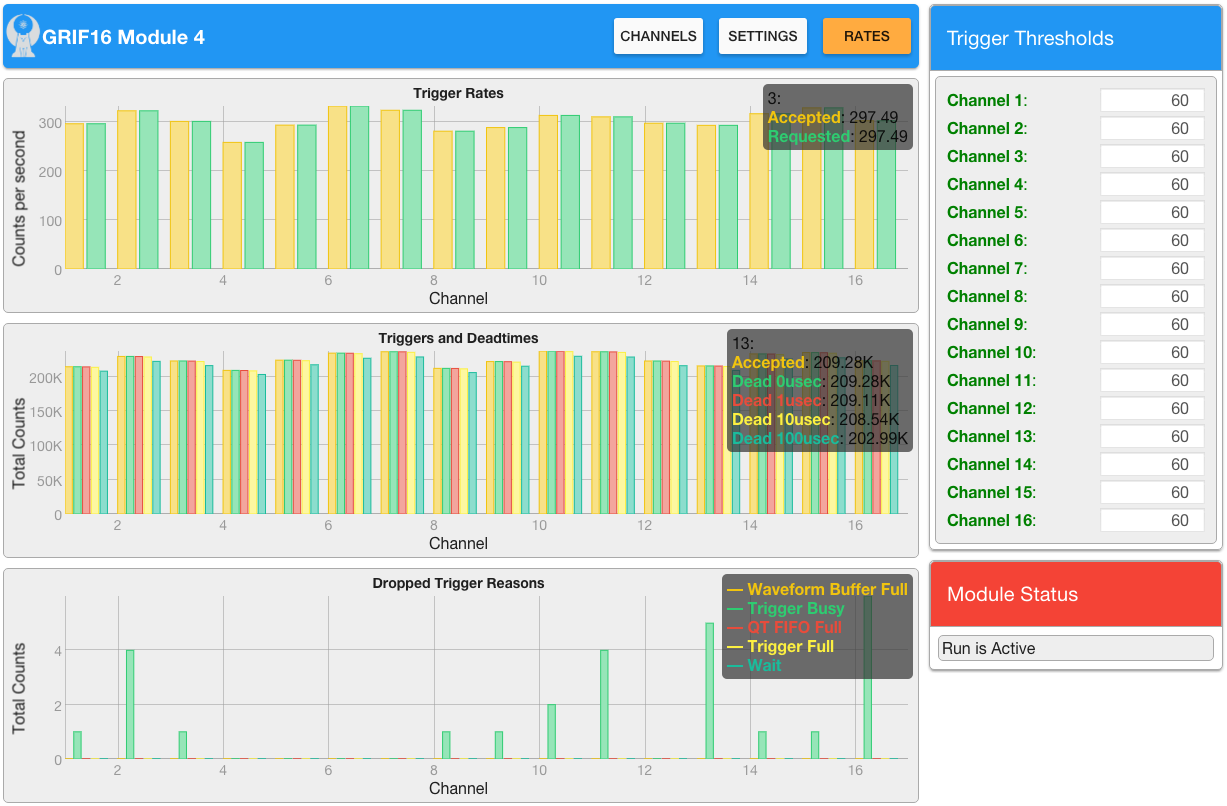Select the Channel 16 threshold field
The image size is (1227, 806).
1152,520
